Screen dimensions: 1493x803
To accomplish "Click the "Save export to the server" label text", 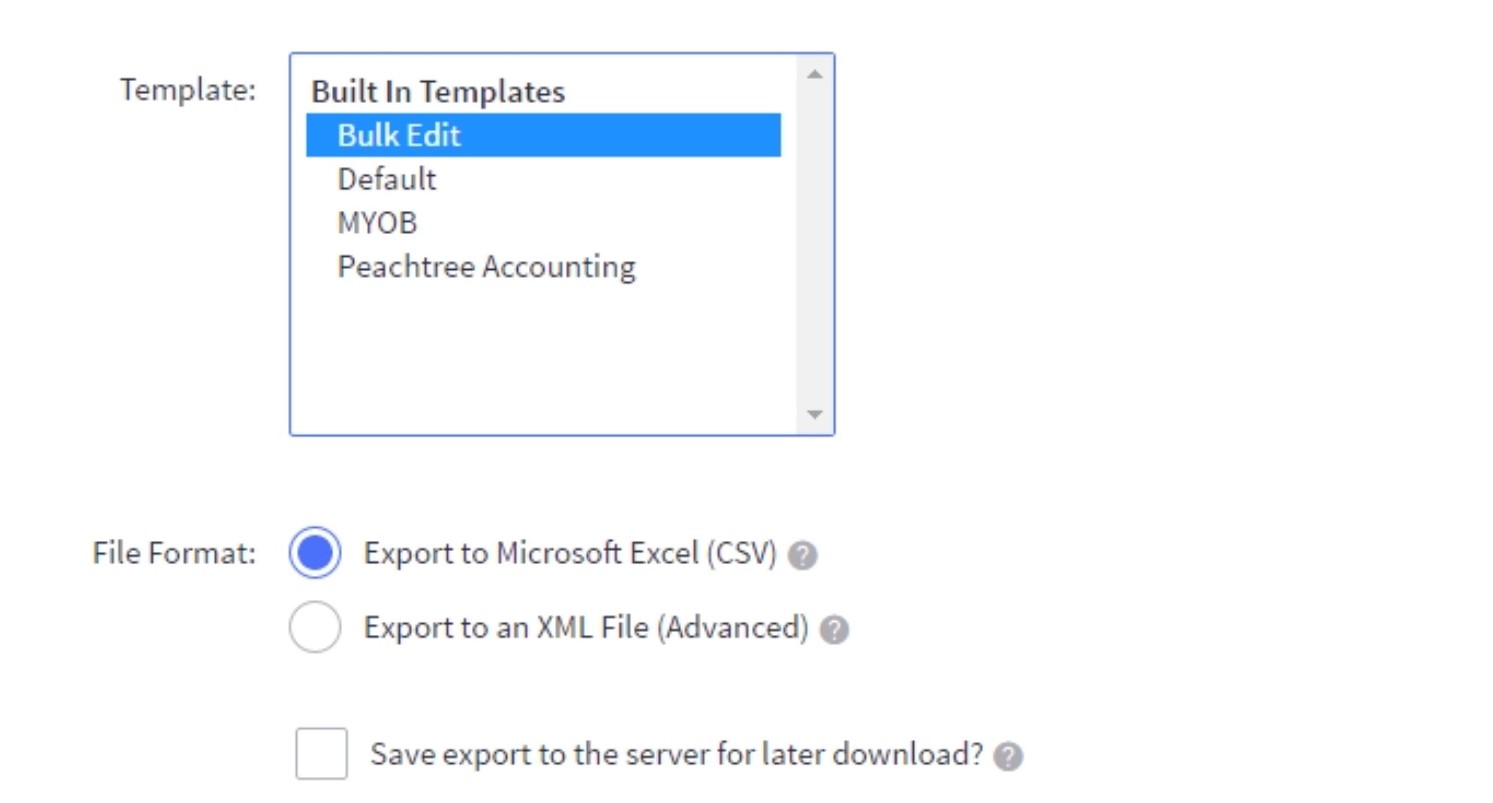I will click(x=677, y=754).
